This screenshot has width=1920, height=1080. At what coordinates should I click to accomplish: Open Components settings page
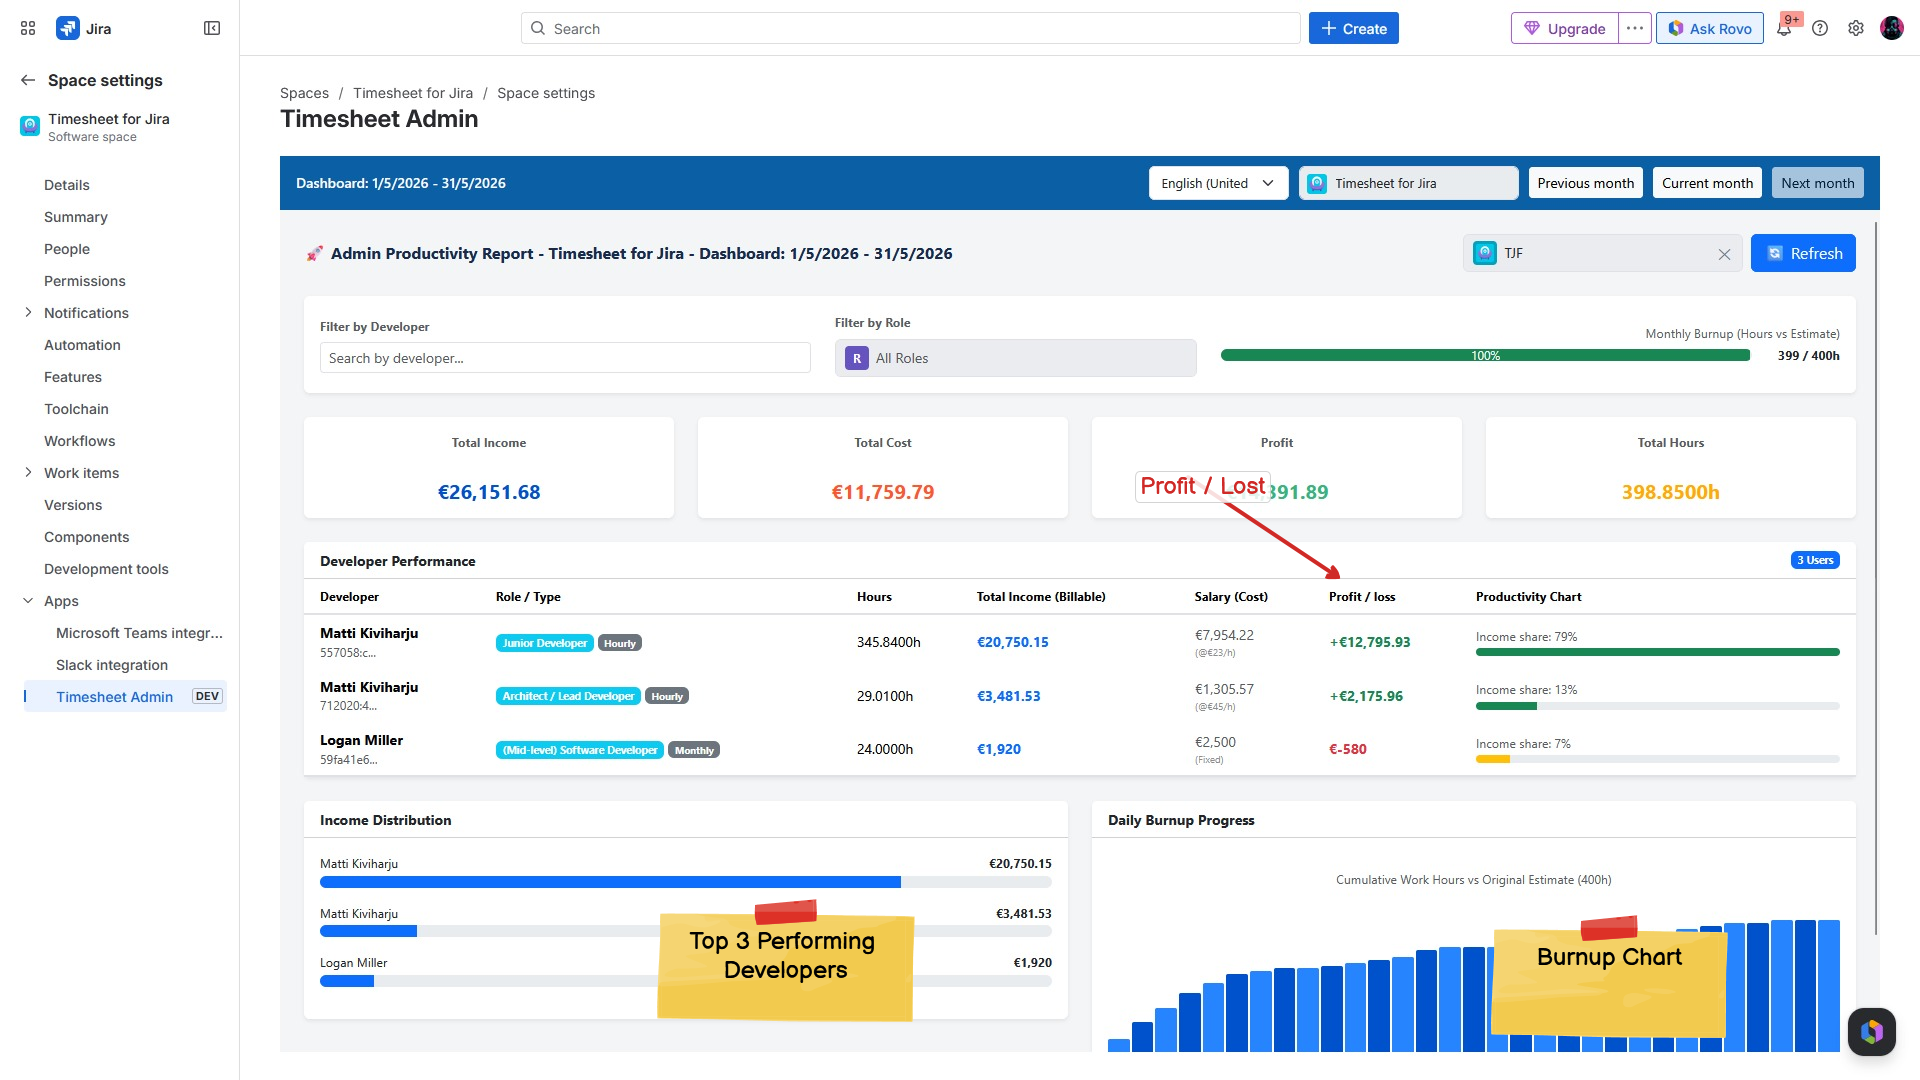(x=87, y=537)
